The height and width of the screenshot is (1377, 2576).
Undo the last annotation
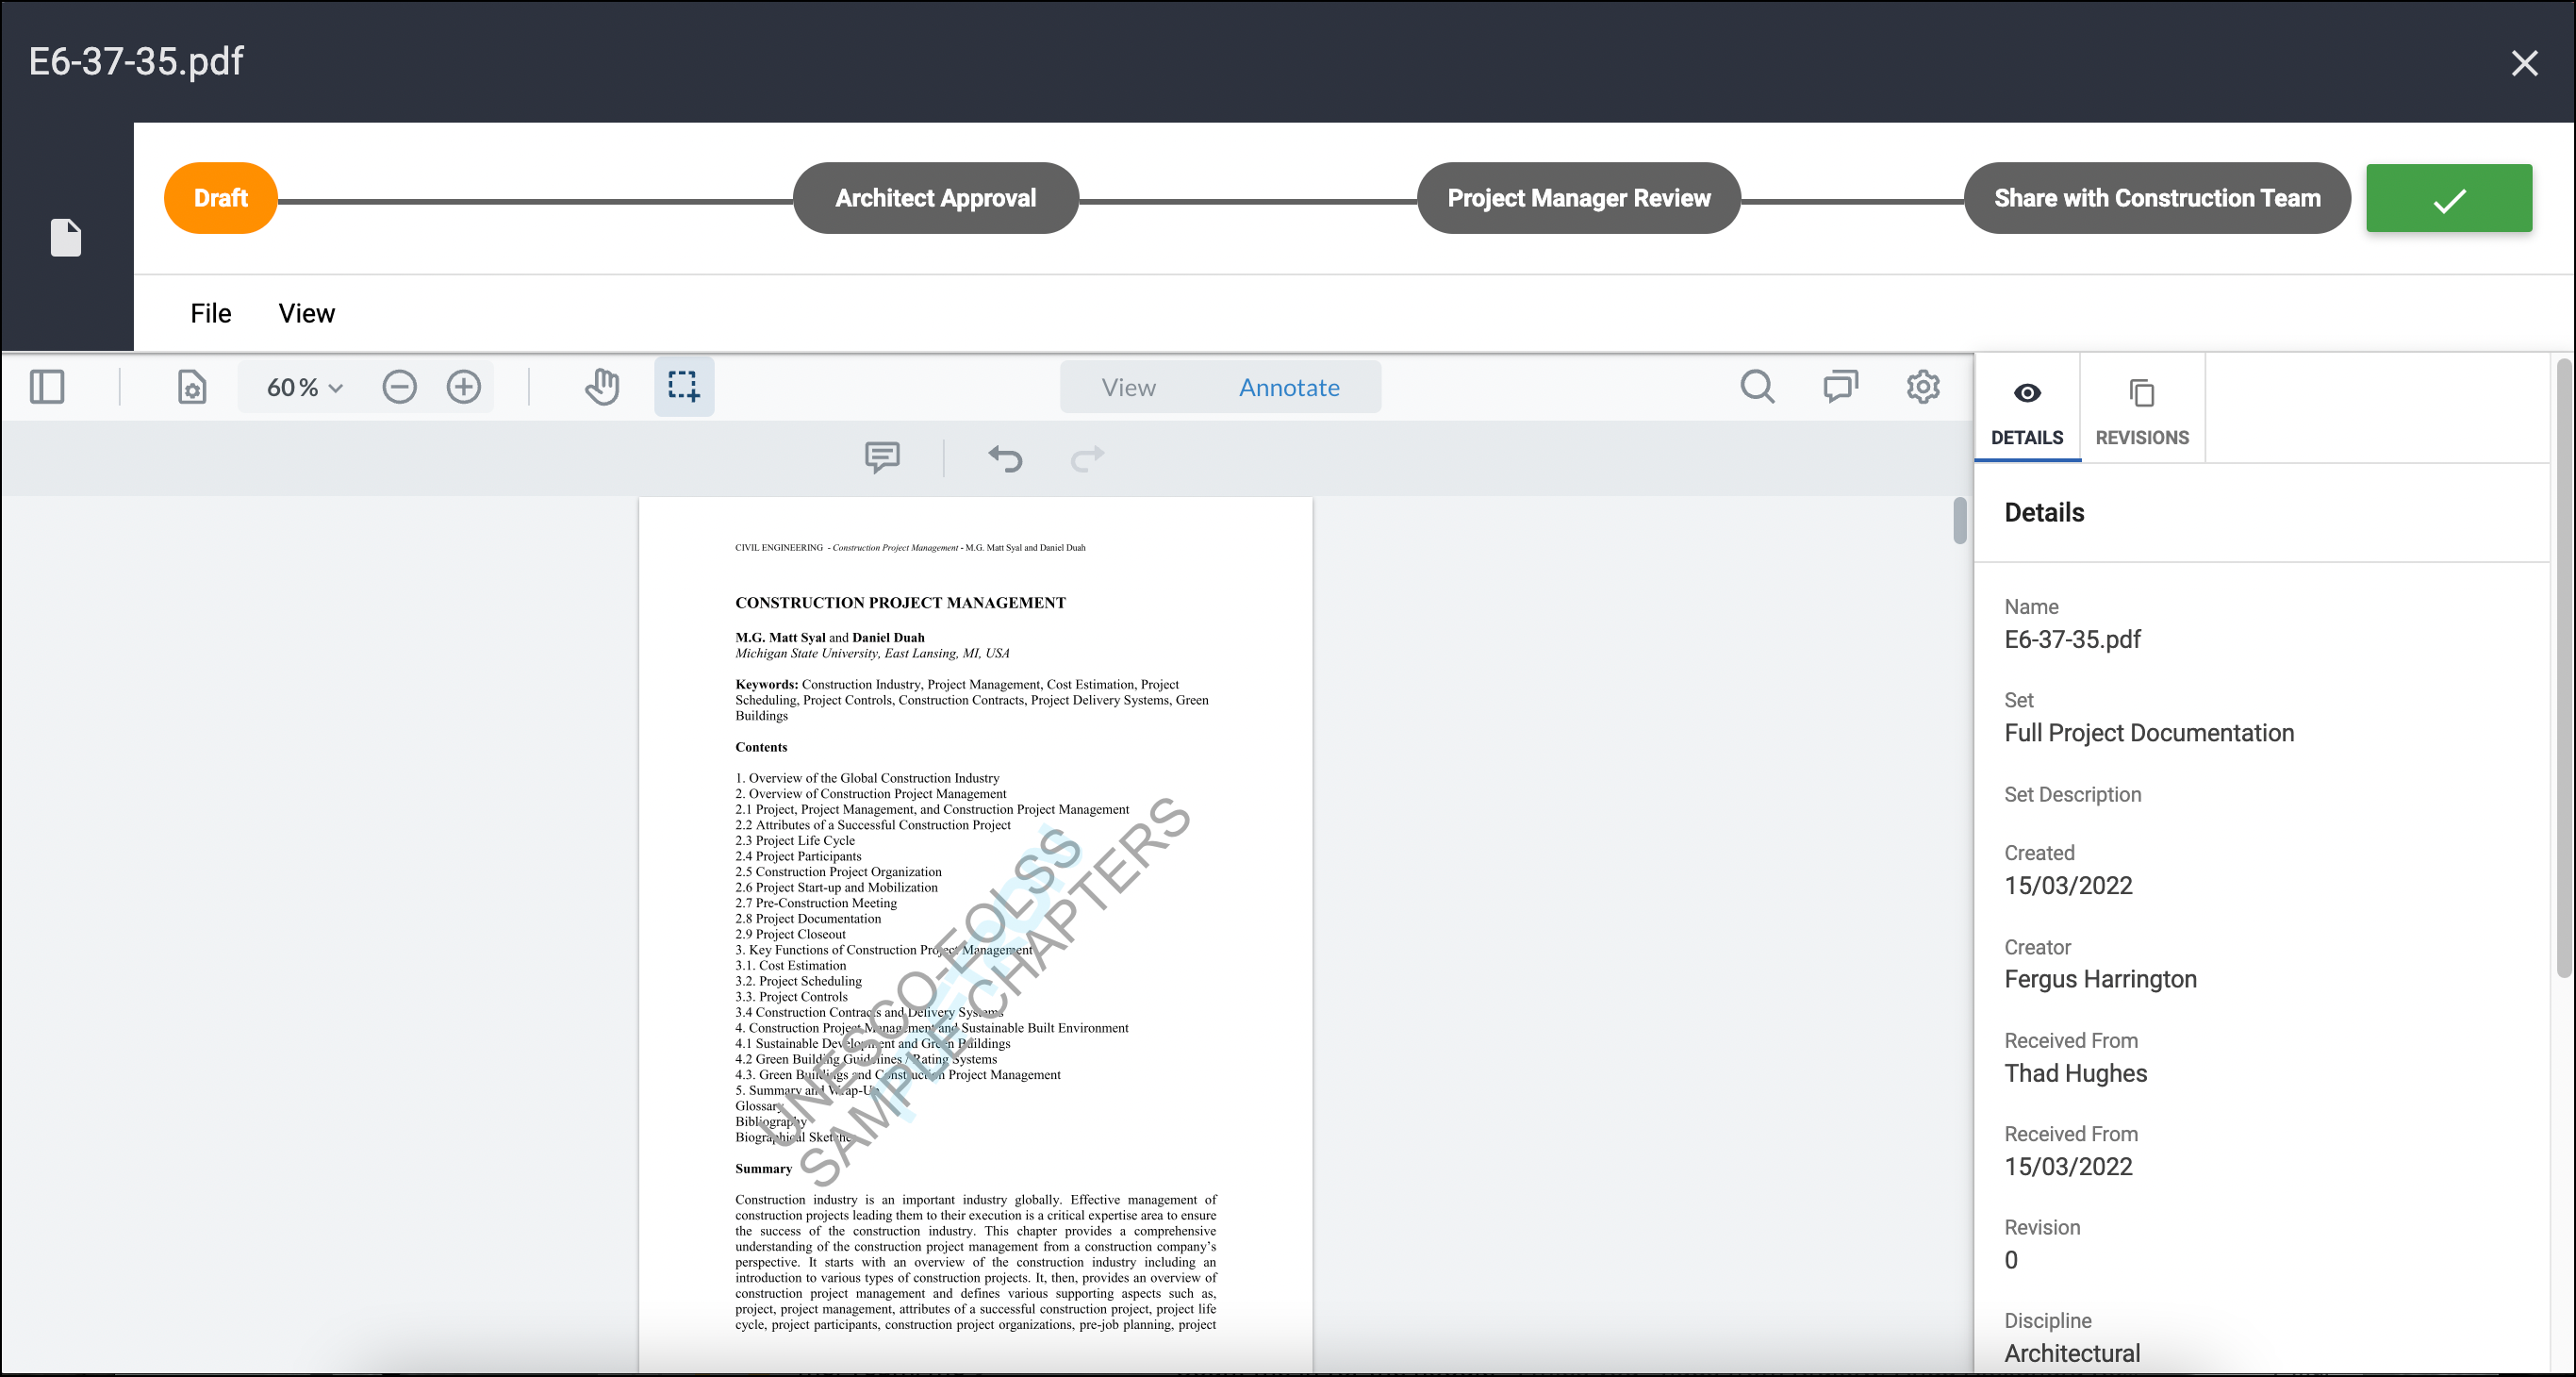1005,458
